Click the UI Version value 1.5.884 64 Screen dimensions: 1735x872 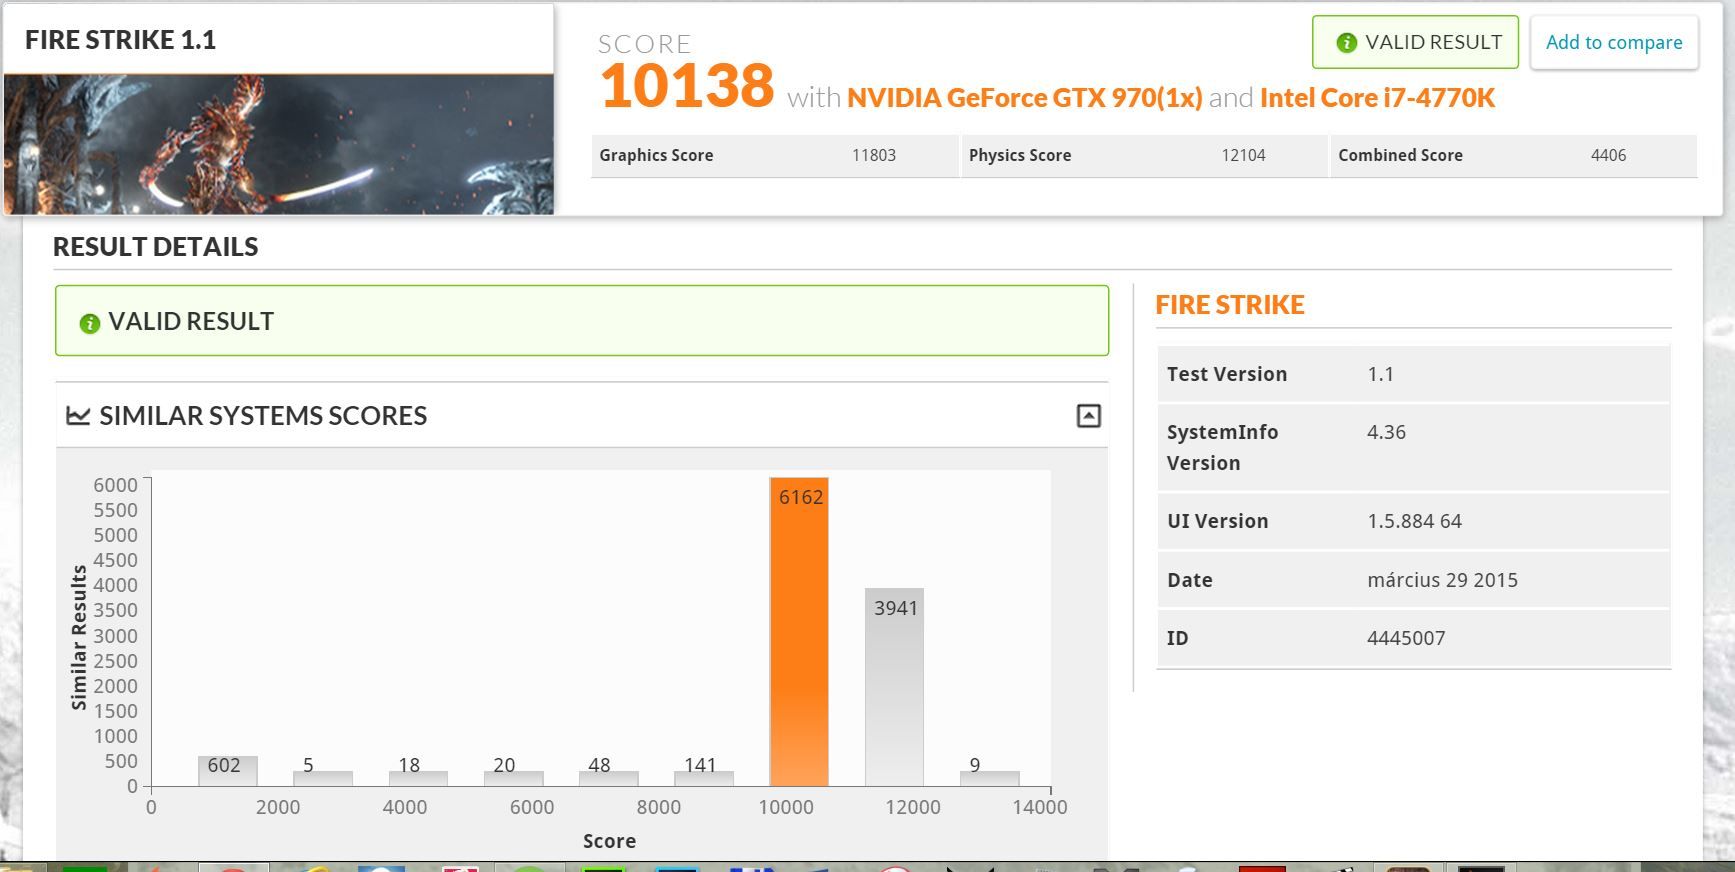click(1414, 521)
